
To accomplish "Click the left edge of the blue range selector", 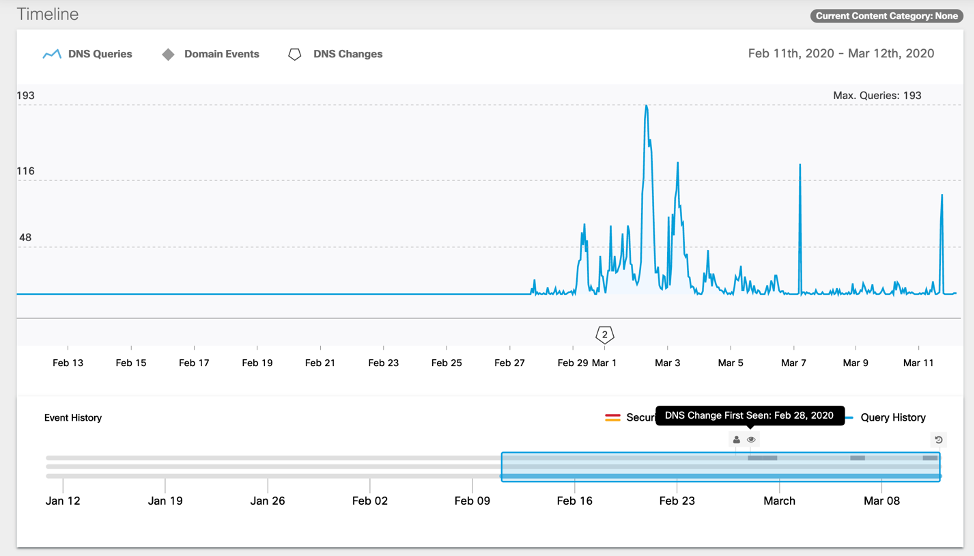I will tap(502, 467).
